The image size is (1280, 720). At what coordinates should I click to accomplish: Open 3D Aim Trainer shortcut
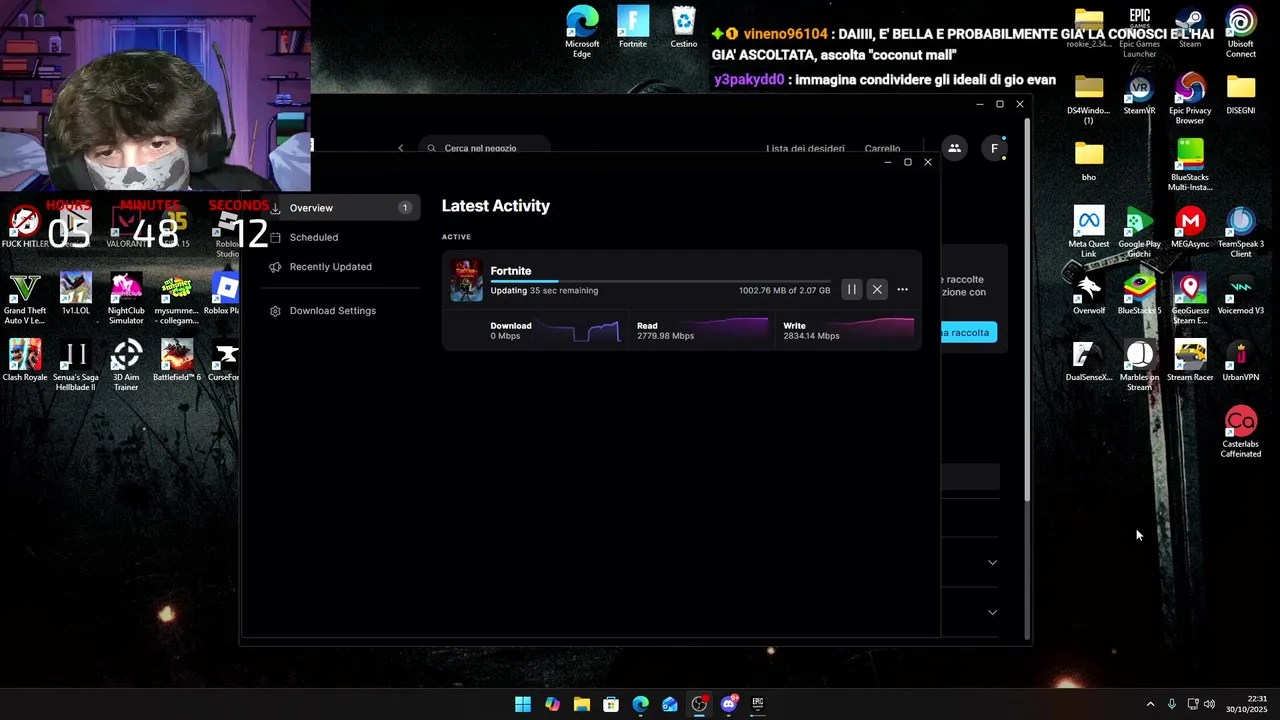(x=126, y=366)
